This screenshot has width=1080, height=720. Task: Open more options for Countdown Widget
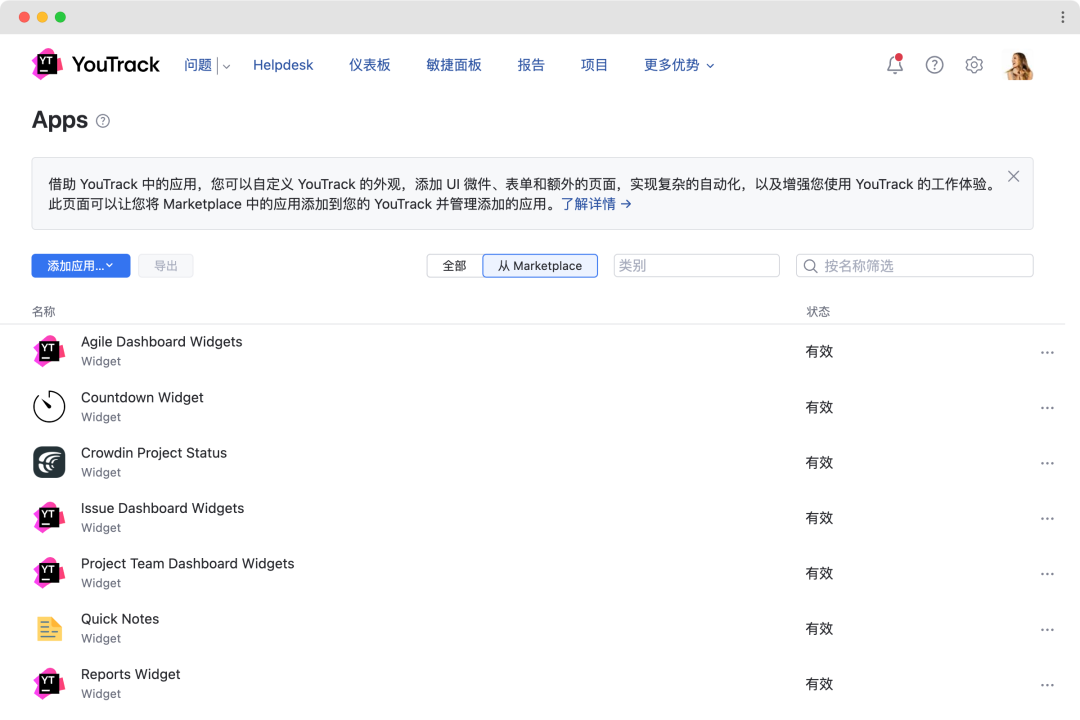(1047, 408)
